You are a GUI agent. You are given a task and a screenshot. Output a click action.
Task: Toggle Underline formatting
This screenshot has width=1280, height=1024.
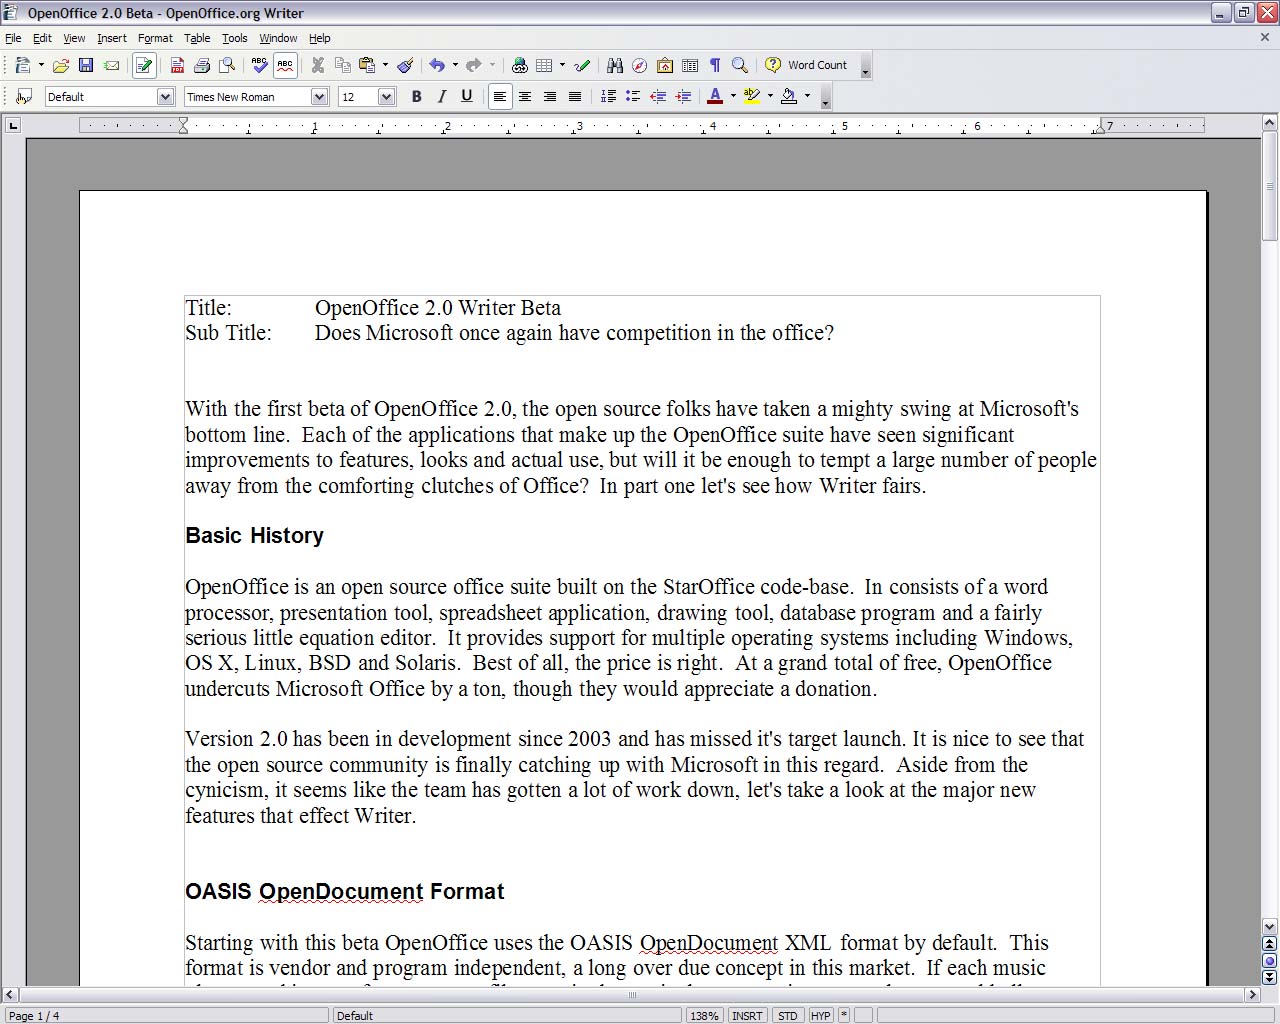pyautogui.click(x=466, y=97)
